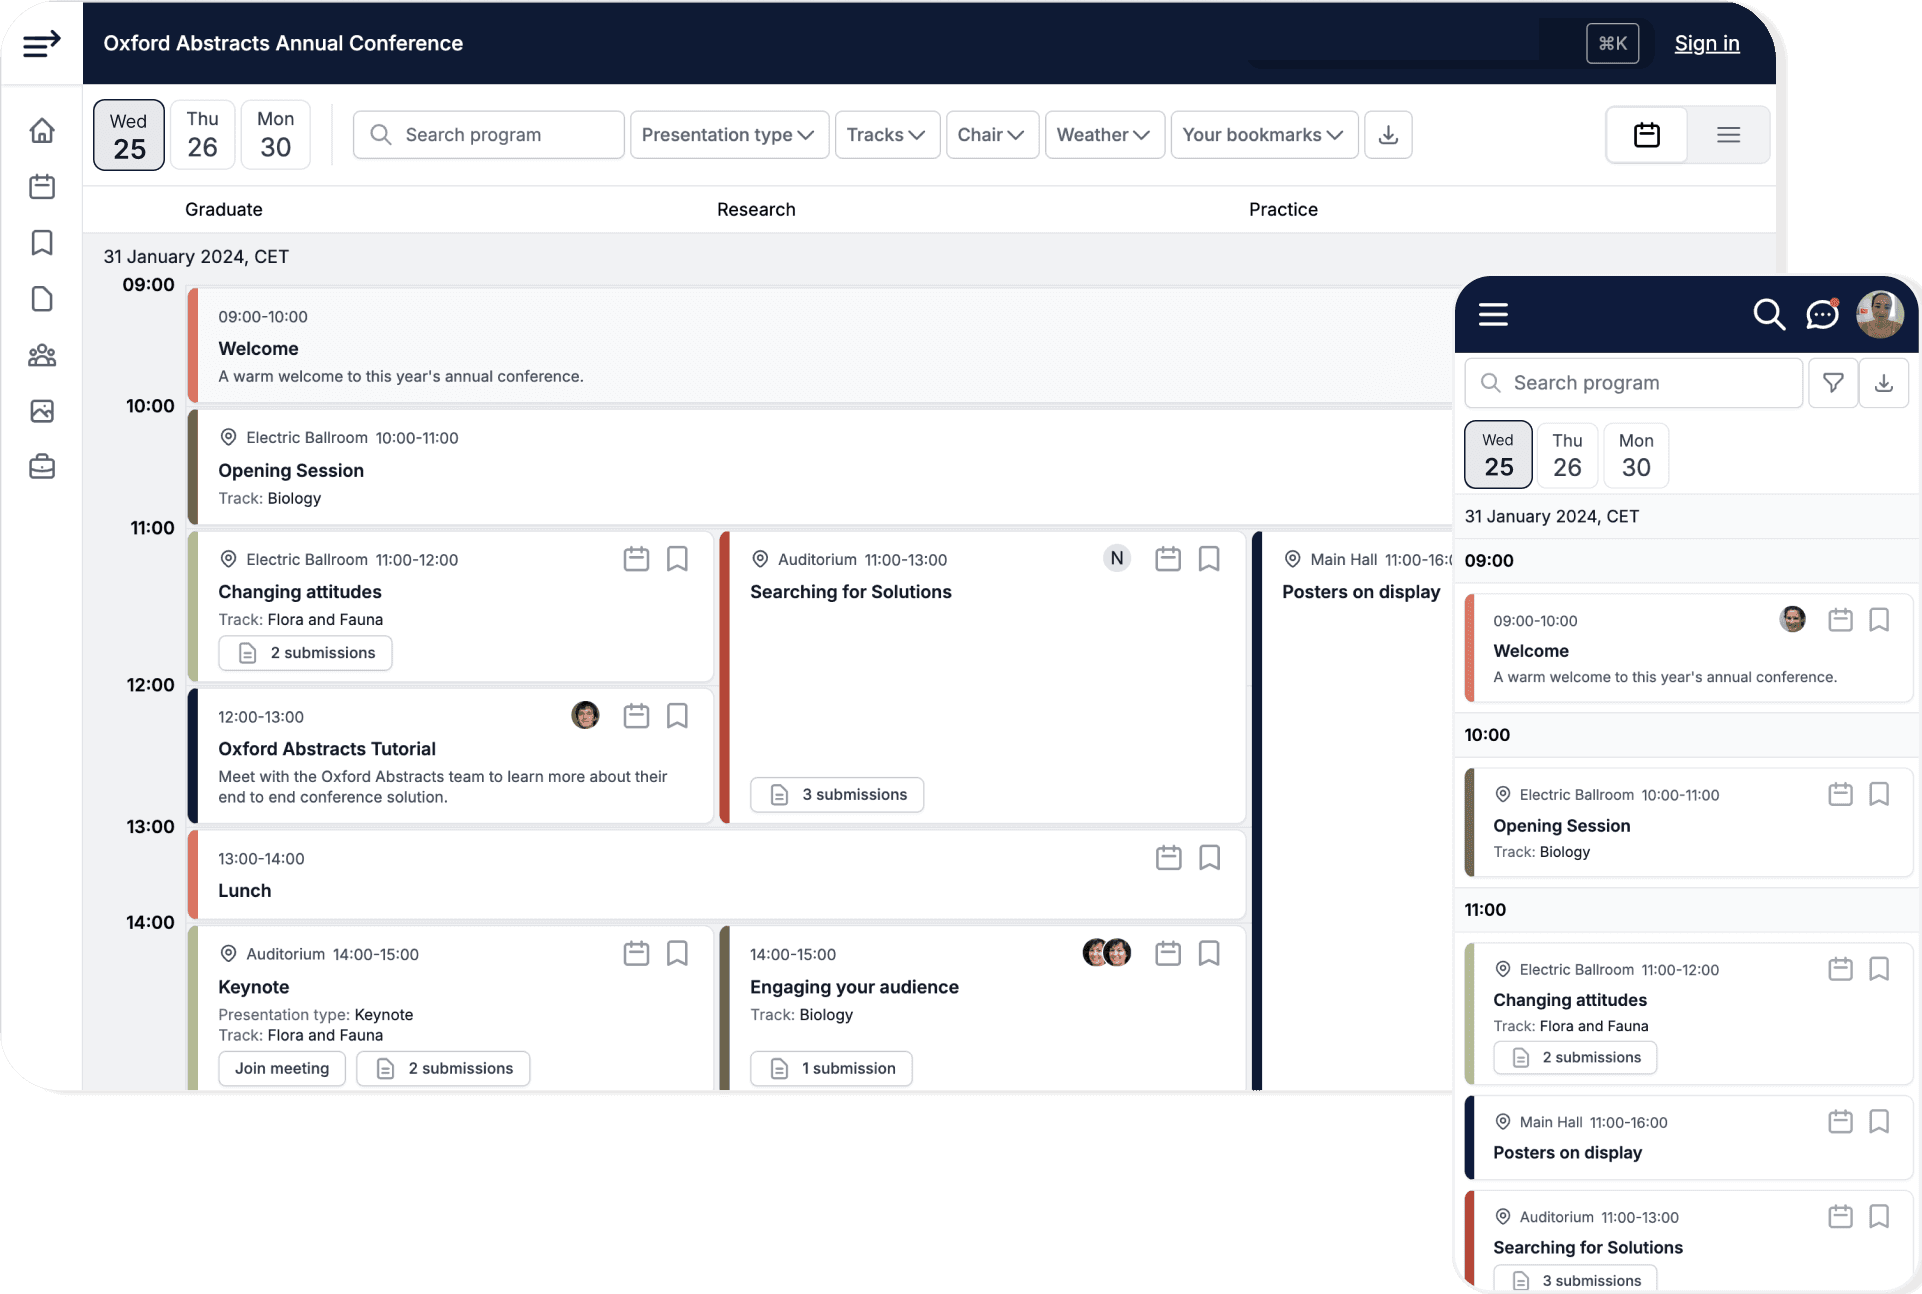Click the home icon in sidebar

click(x=42, y=131)
